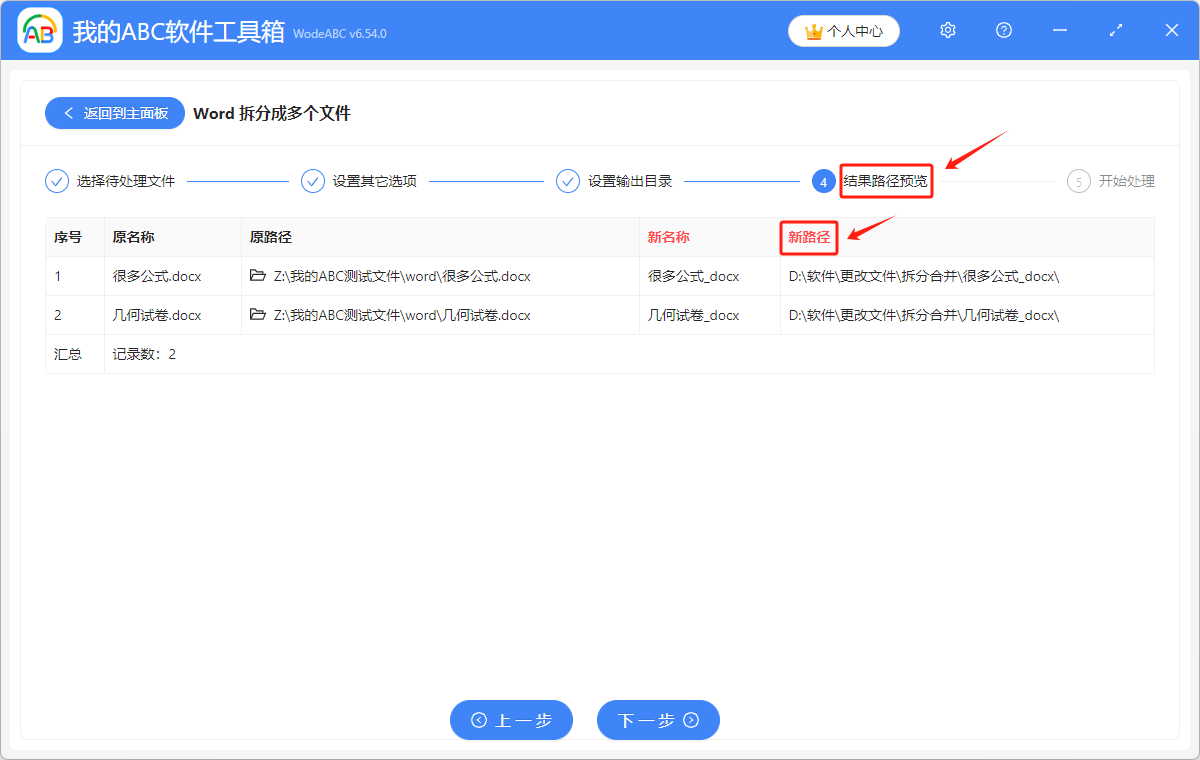Open the settings gear icon

point(947,30)
